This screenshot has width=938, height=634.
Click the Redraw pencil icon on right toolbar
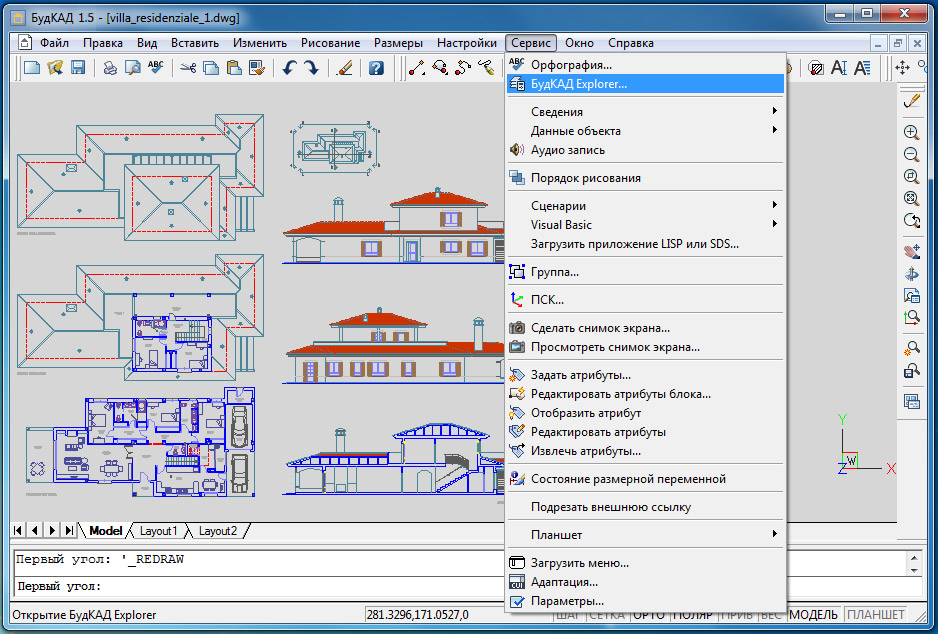tap(911, 101)
